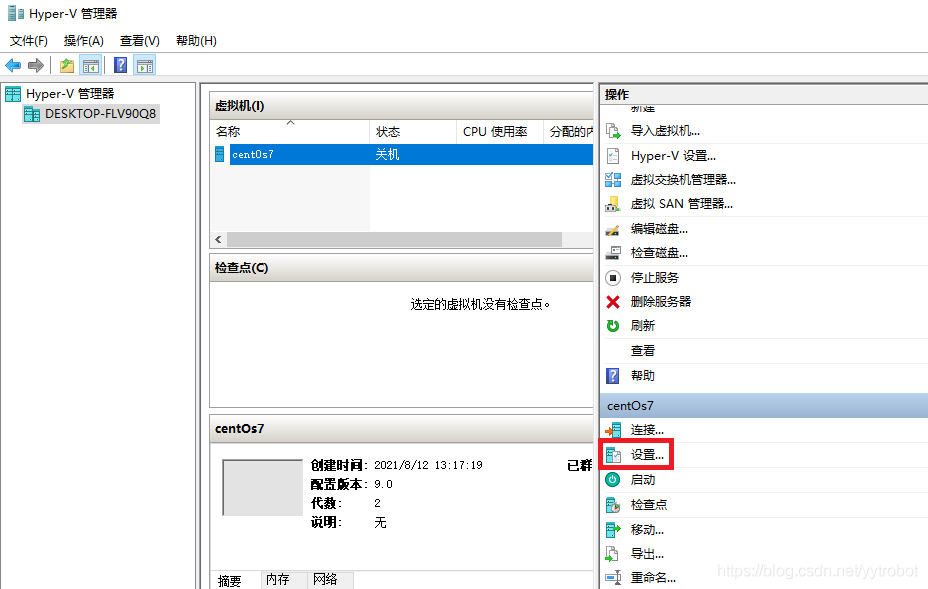Click the 检查点 icon in actions
This screenshot has width=928, height=589.
tap(613, 505)
